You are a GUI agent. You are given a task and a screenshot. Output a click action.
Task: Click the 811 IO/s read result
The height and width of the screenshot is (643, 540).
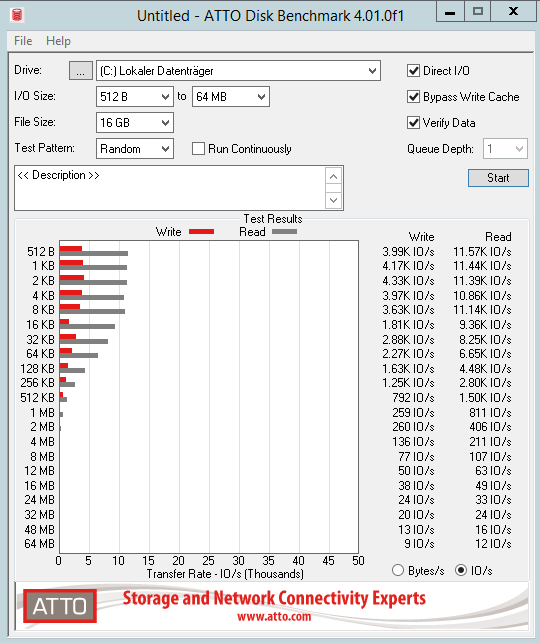point(490,413)
